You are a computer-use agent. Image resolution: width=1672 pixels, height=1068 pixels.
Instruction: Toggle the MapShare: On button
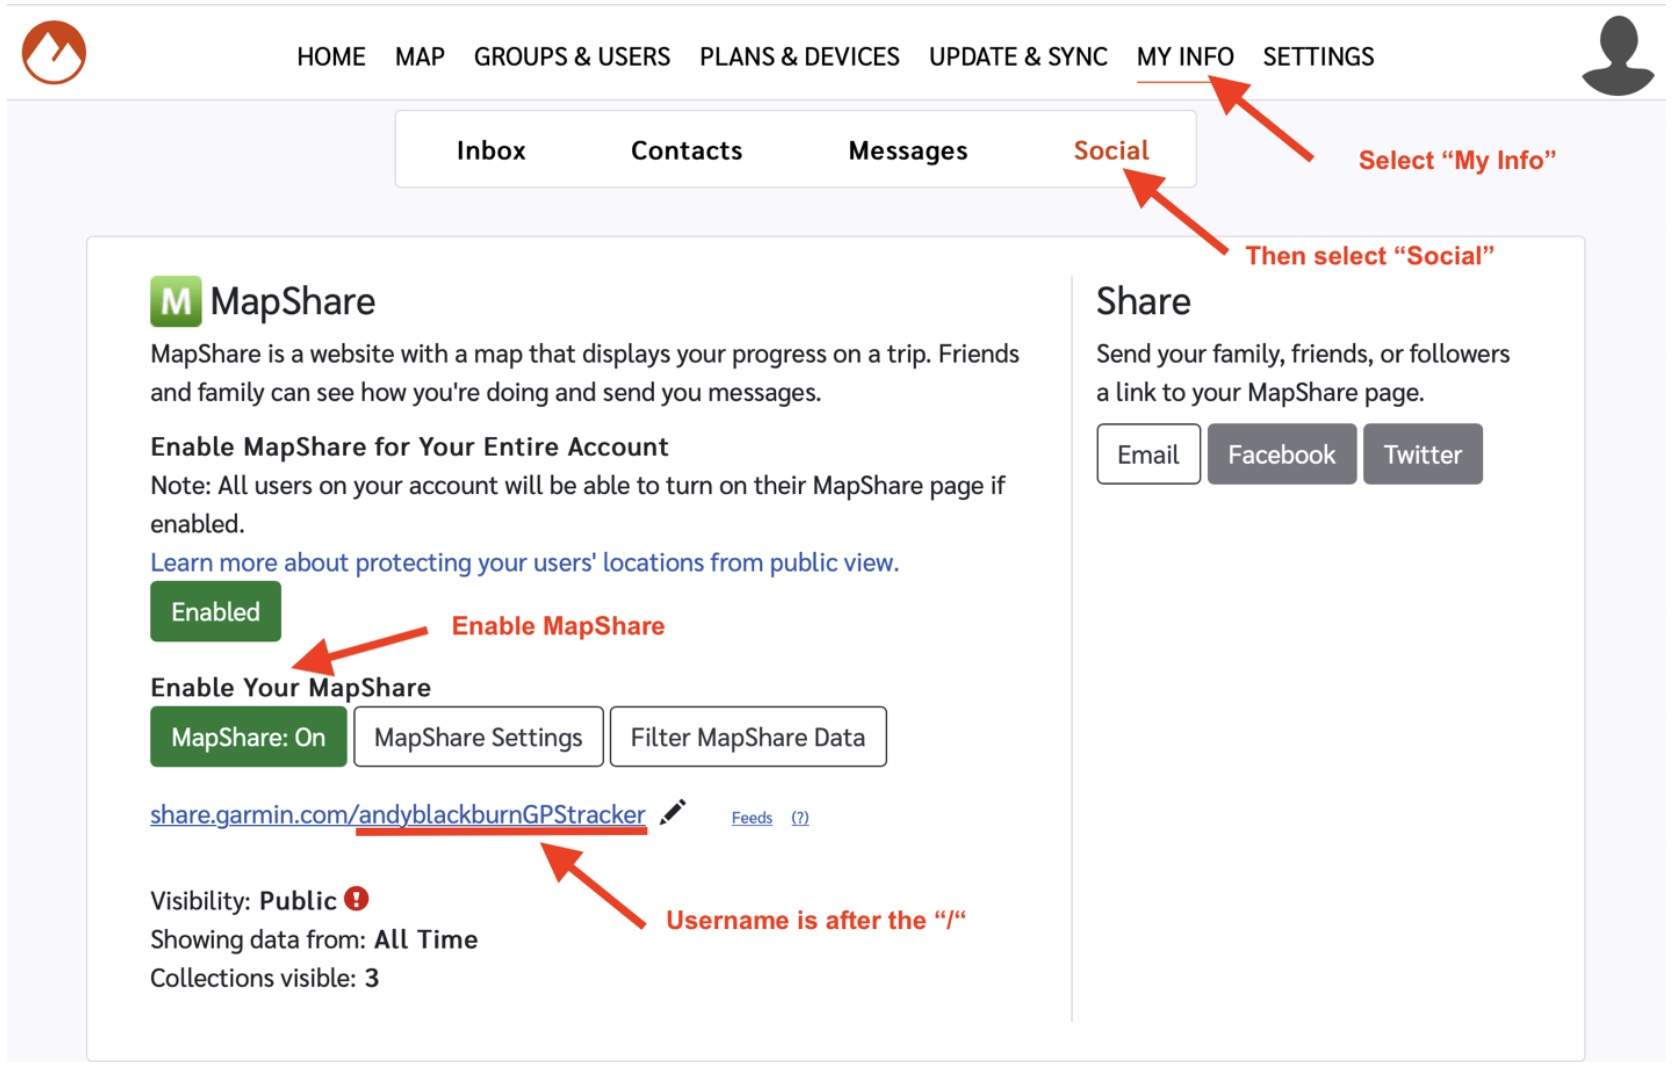pos(249,737)
